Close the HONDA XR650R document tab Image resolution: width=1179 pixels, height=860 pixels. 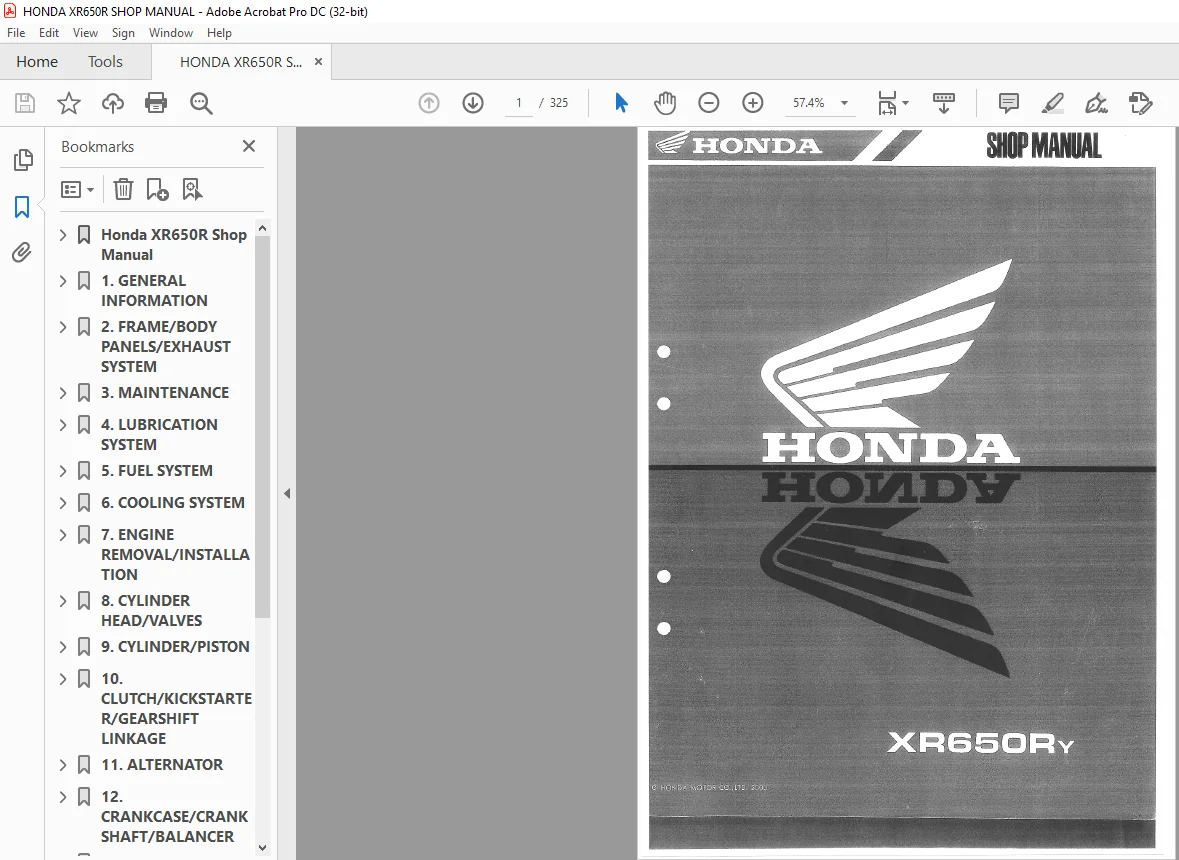click(318, 62)
